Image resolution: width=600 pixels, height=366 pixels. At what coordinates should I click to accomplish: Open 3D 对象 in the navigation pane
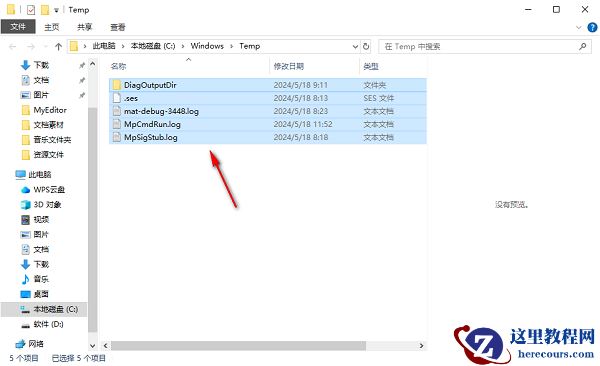[x=47, y=204]
